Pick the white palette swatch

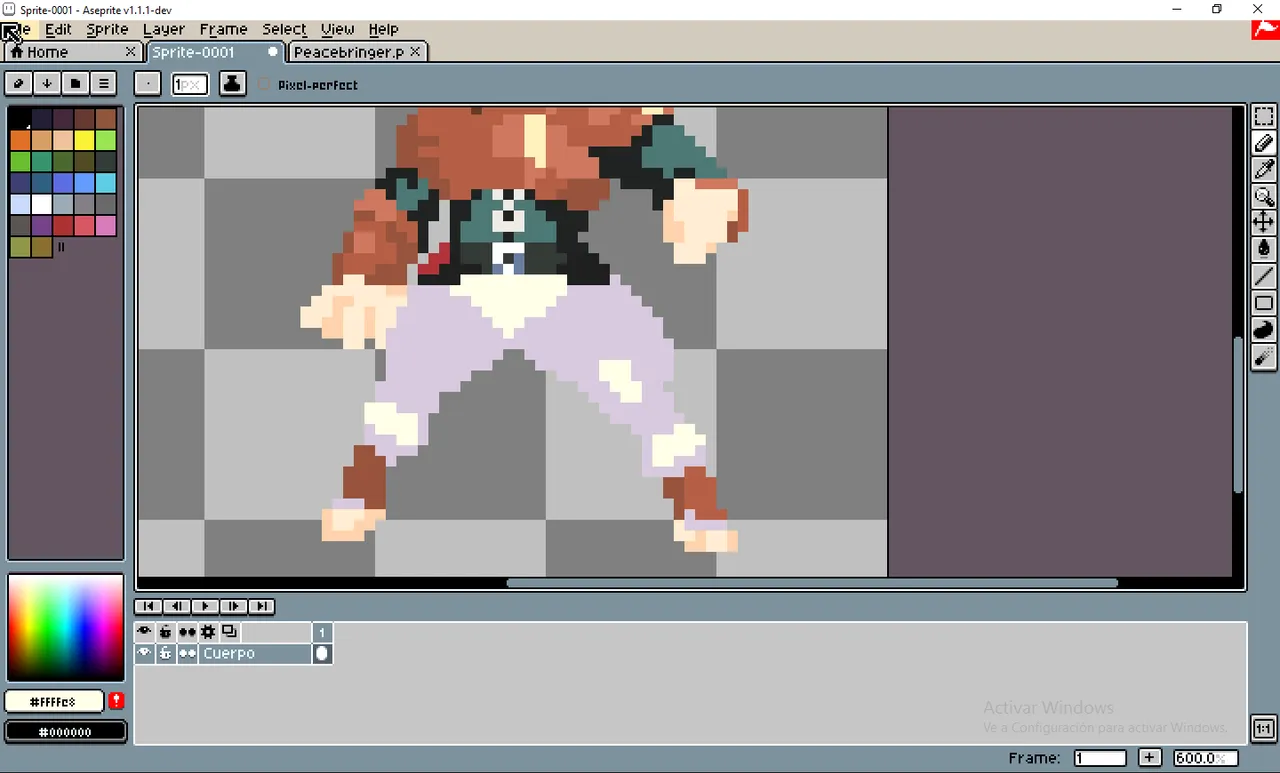(41, 204)
